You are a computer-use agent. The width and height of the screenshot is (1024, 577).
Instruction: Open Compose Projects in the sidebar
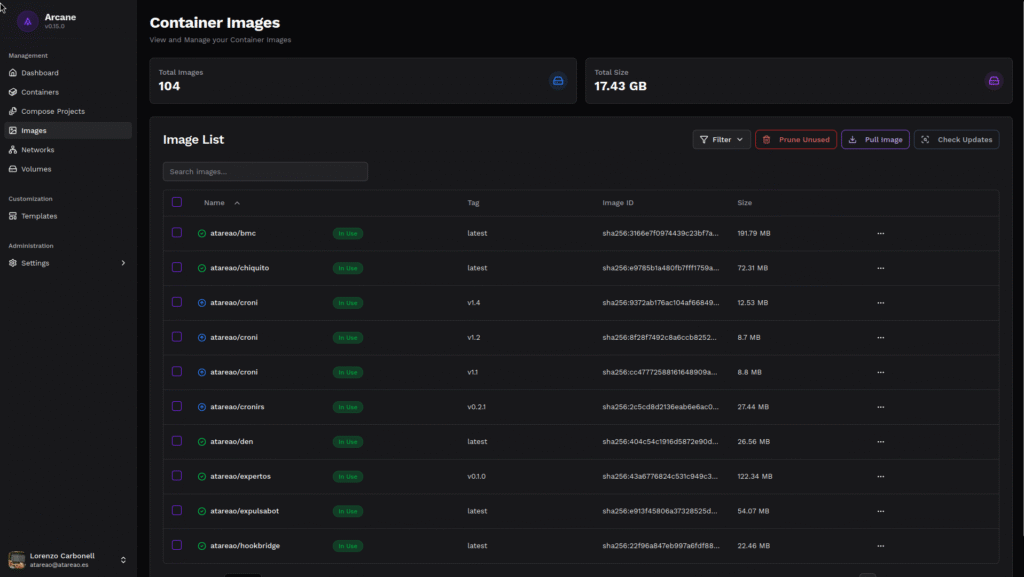(52, 111)
